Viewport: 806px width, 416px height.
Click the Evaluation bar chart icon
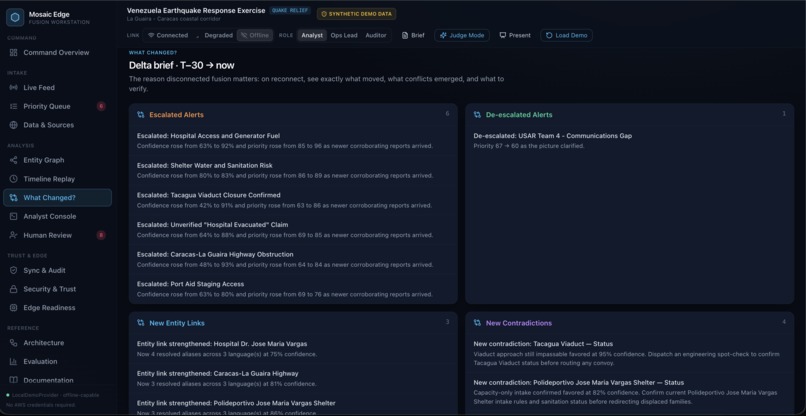coord(13,361)
